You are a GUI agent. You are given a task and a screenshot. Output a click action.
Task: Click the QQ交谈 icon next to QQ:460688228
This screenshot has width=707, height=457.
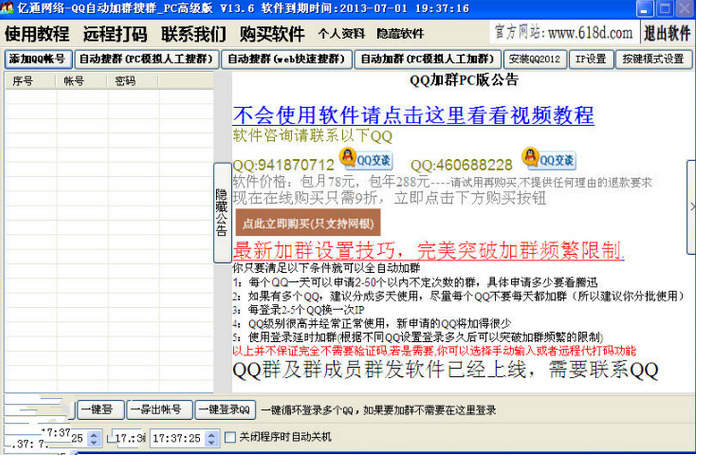pos(549,160)
